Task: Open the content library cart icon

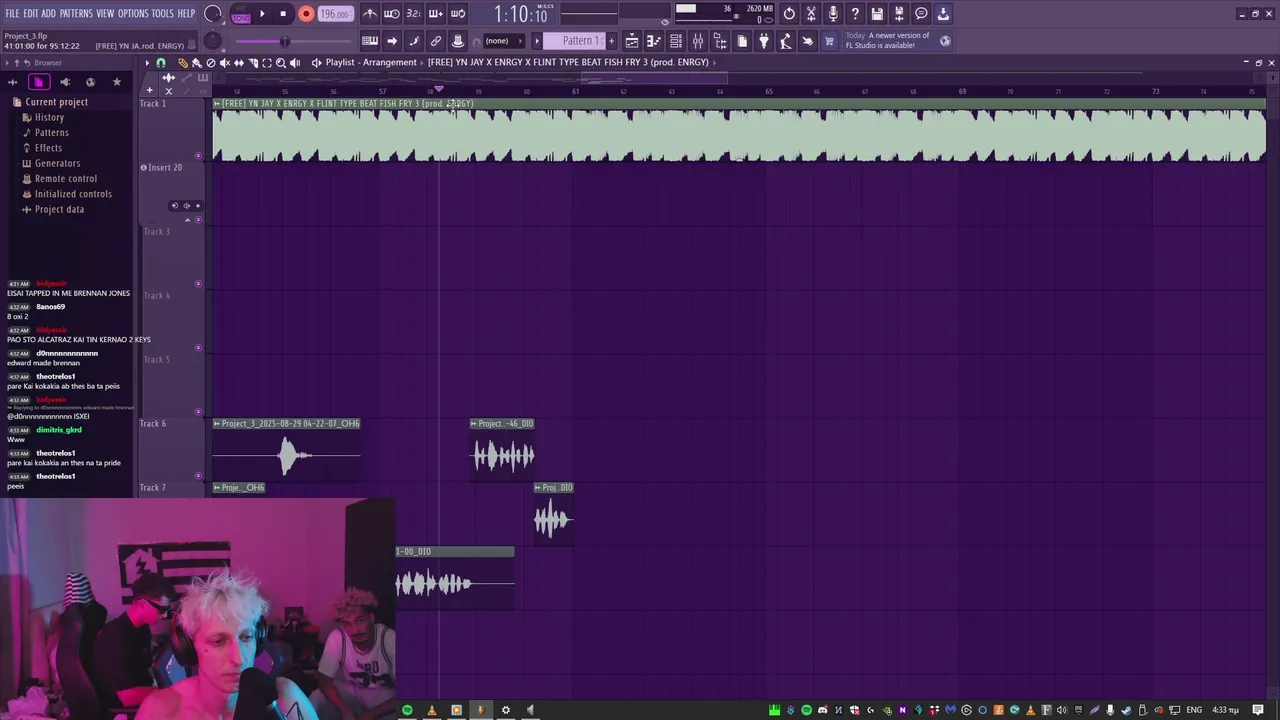Action: [x=829, y=41]
